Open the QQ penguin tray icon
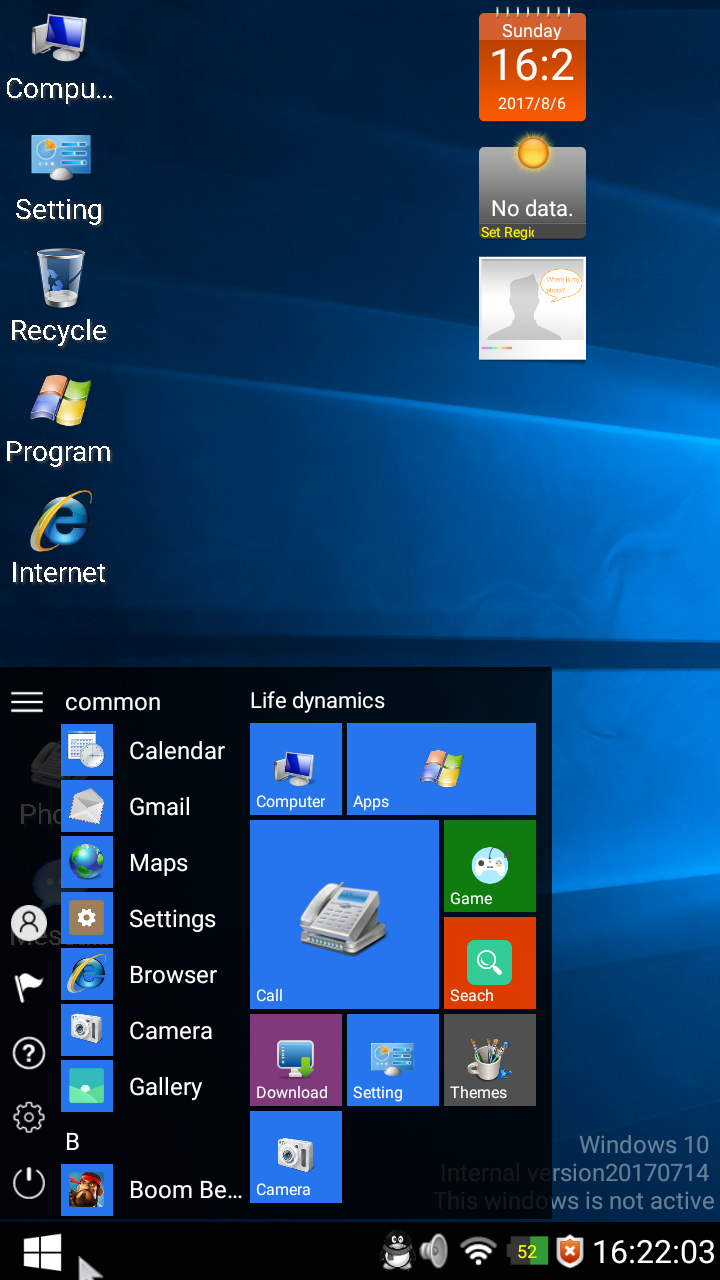The image size is (720, 1280). 398,1251
